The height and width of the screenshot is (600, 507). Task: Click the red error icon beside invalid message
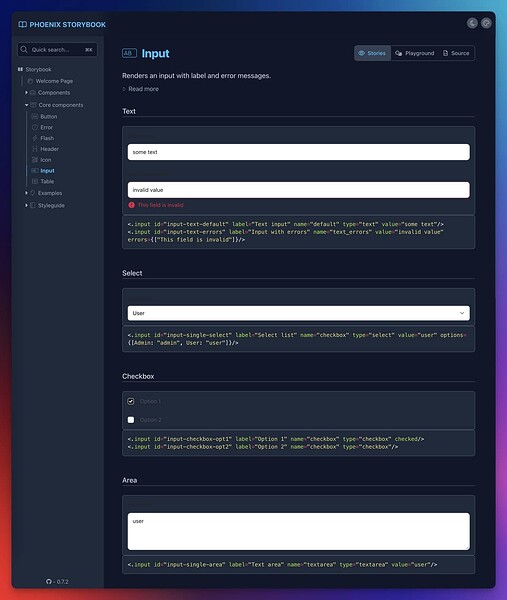(131, 205)
